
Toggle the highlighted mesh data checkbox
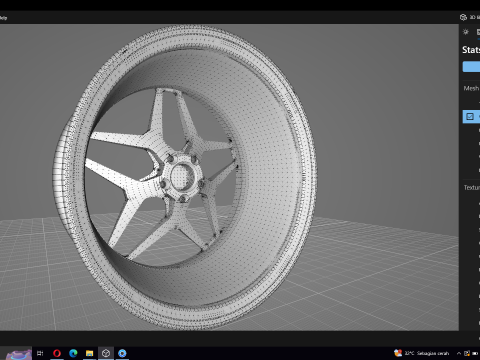[470, 116]
